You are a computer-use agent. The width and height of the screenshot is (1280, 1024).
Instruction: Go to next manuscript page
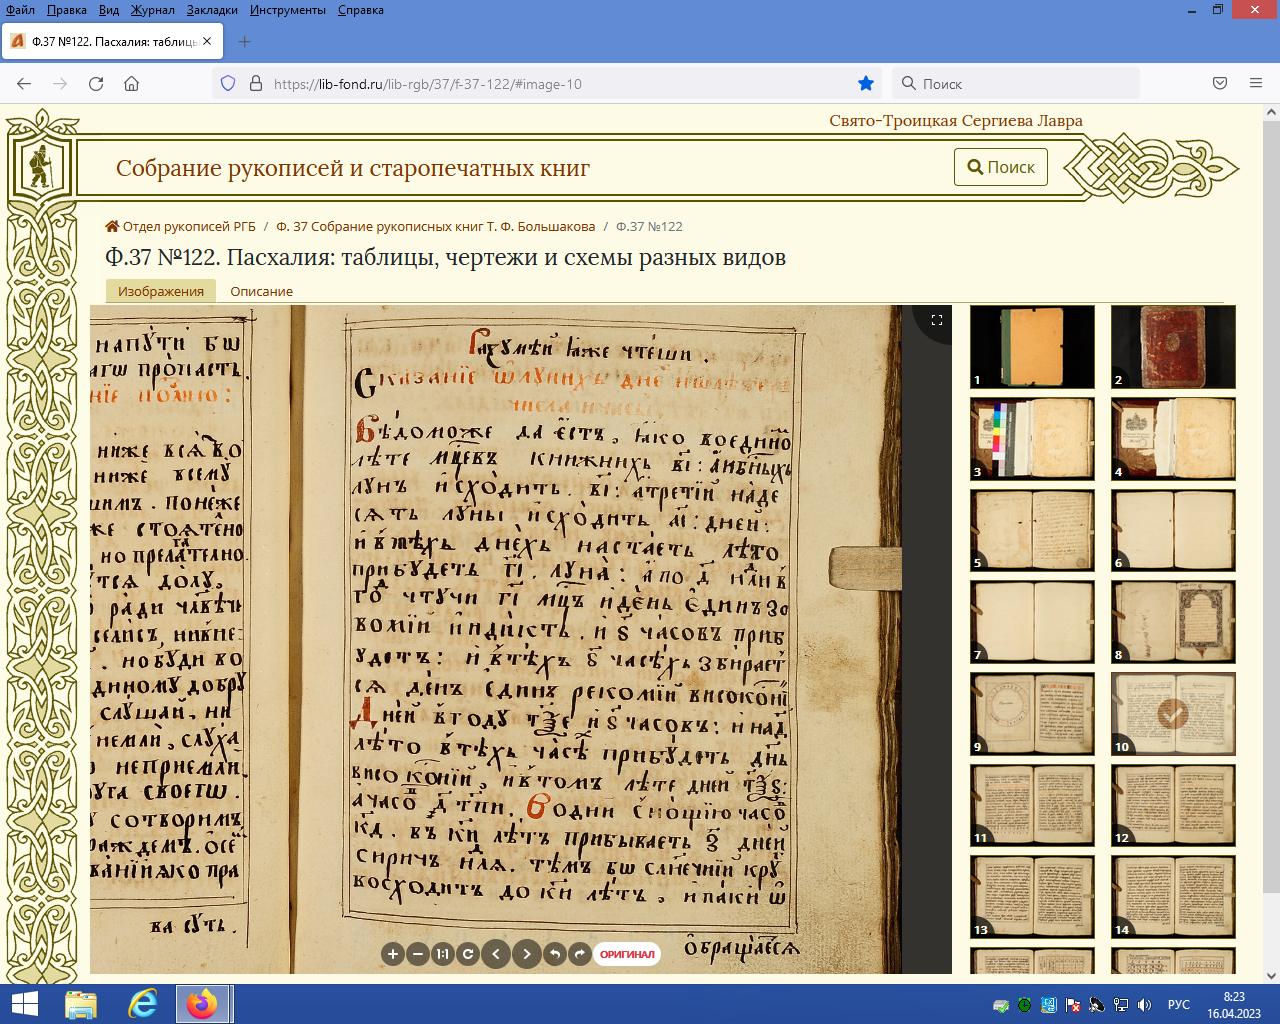[527, 954]
